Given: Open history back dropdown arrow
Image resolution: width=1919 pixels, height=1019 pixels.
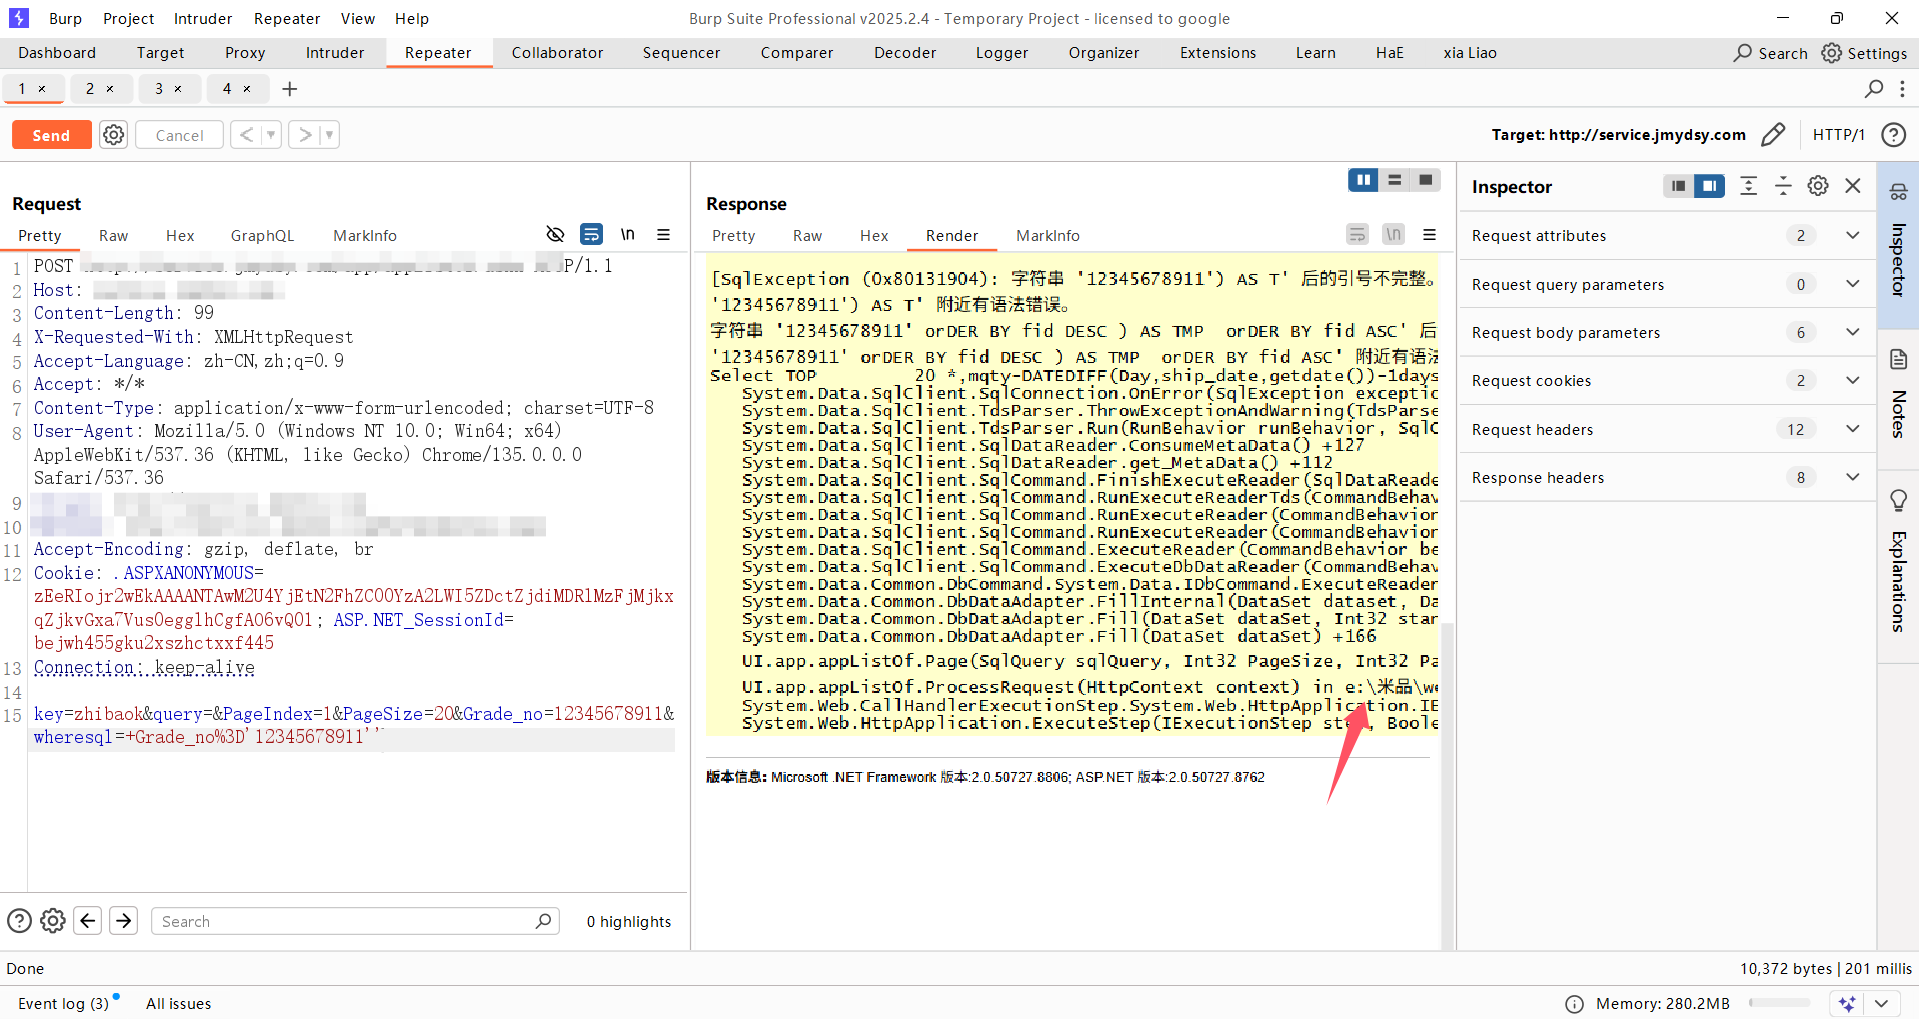Looking at the screenshot, I should click(x=271, y=135).
